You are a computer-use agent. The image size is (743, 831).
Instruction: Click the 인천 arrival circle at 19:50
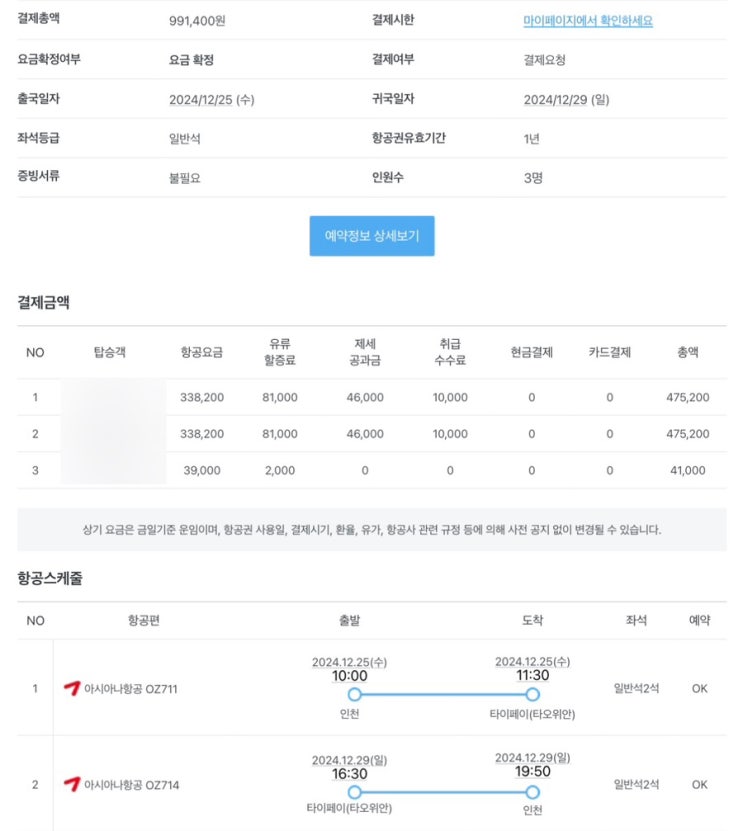533,792
